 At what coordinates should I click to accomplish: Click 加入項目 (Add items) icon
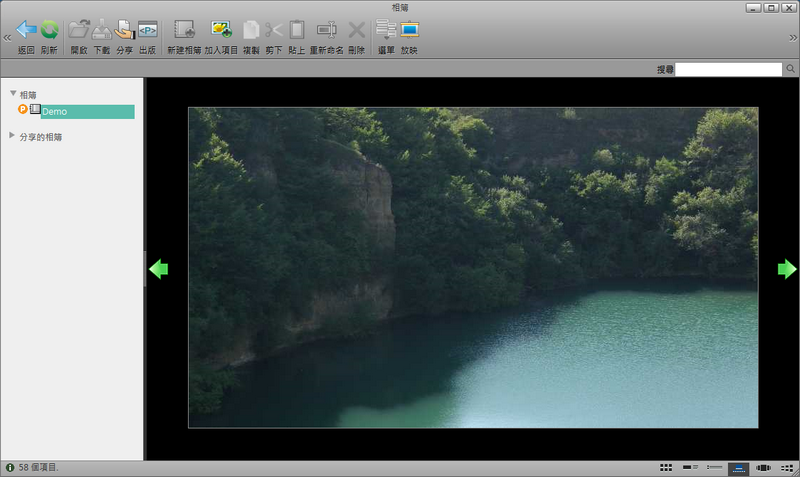[221, 31]
